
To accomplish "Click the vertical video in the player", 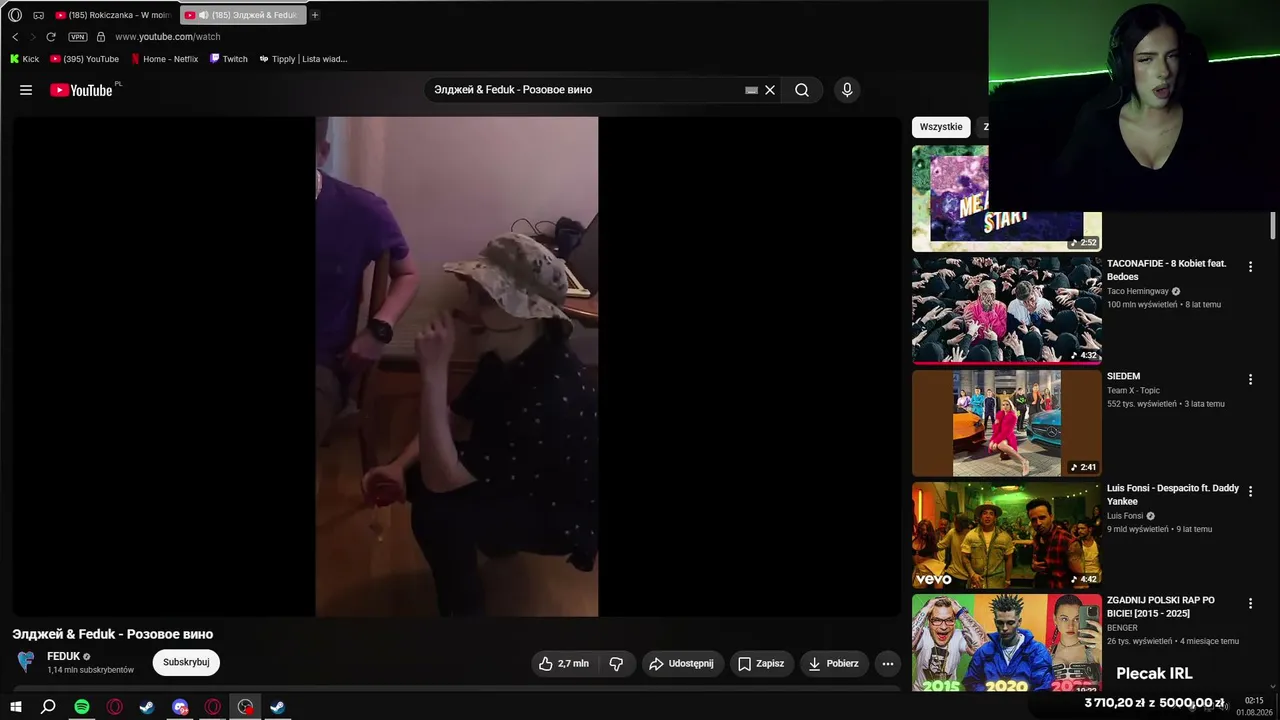I will click(x=457, y=366).
